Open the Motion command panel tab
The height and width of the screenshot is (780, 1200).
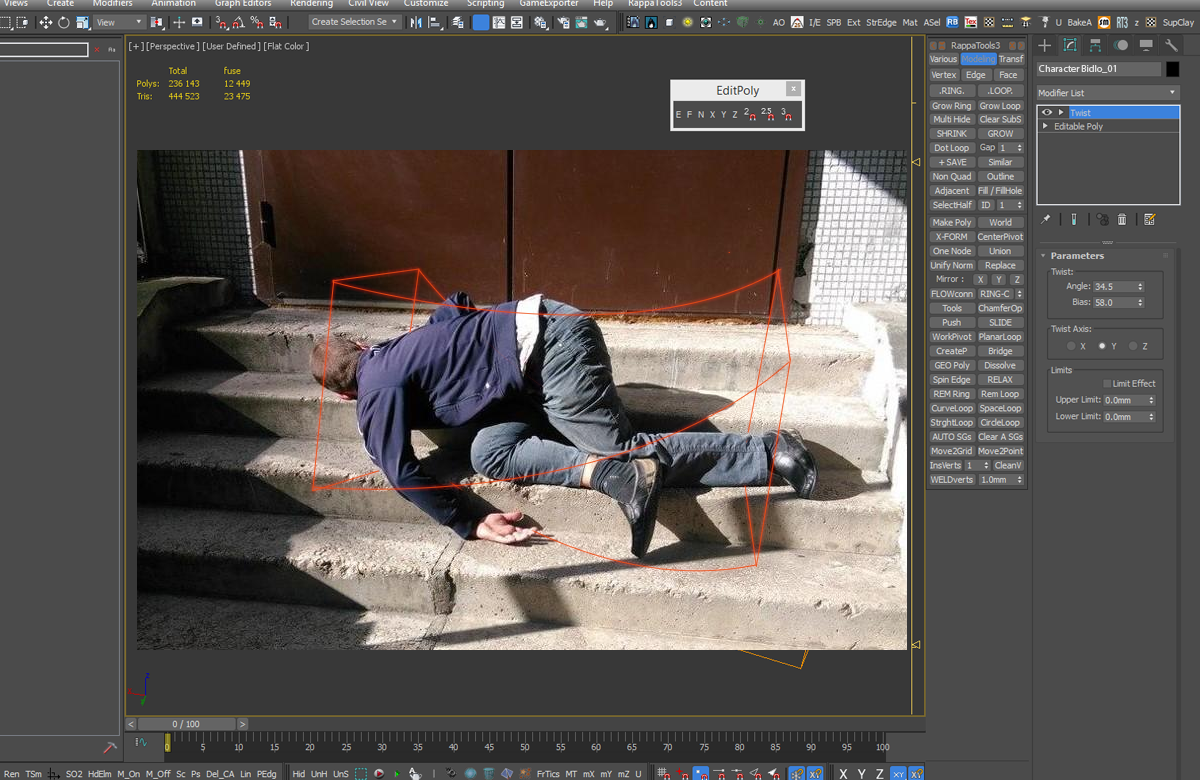pos(1121,45)
